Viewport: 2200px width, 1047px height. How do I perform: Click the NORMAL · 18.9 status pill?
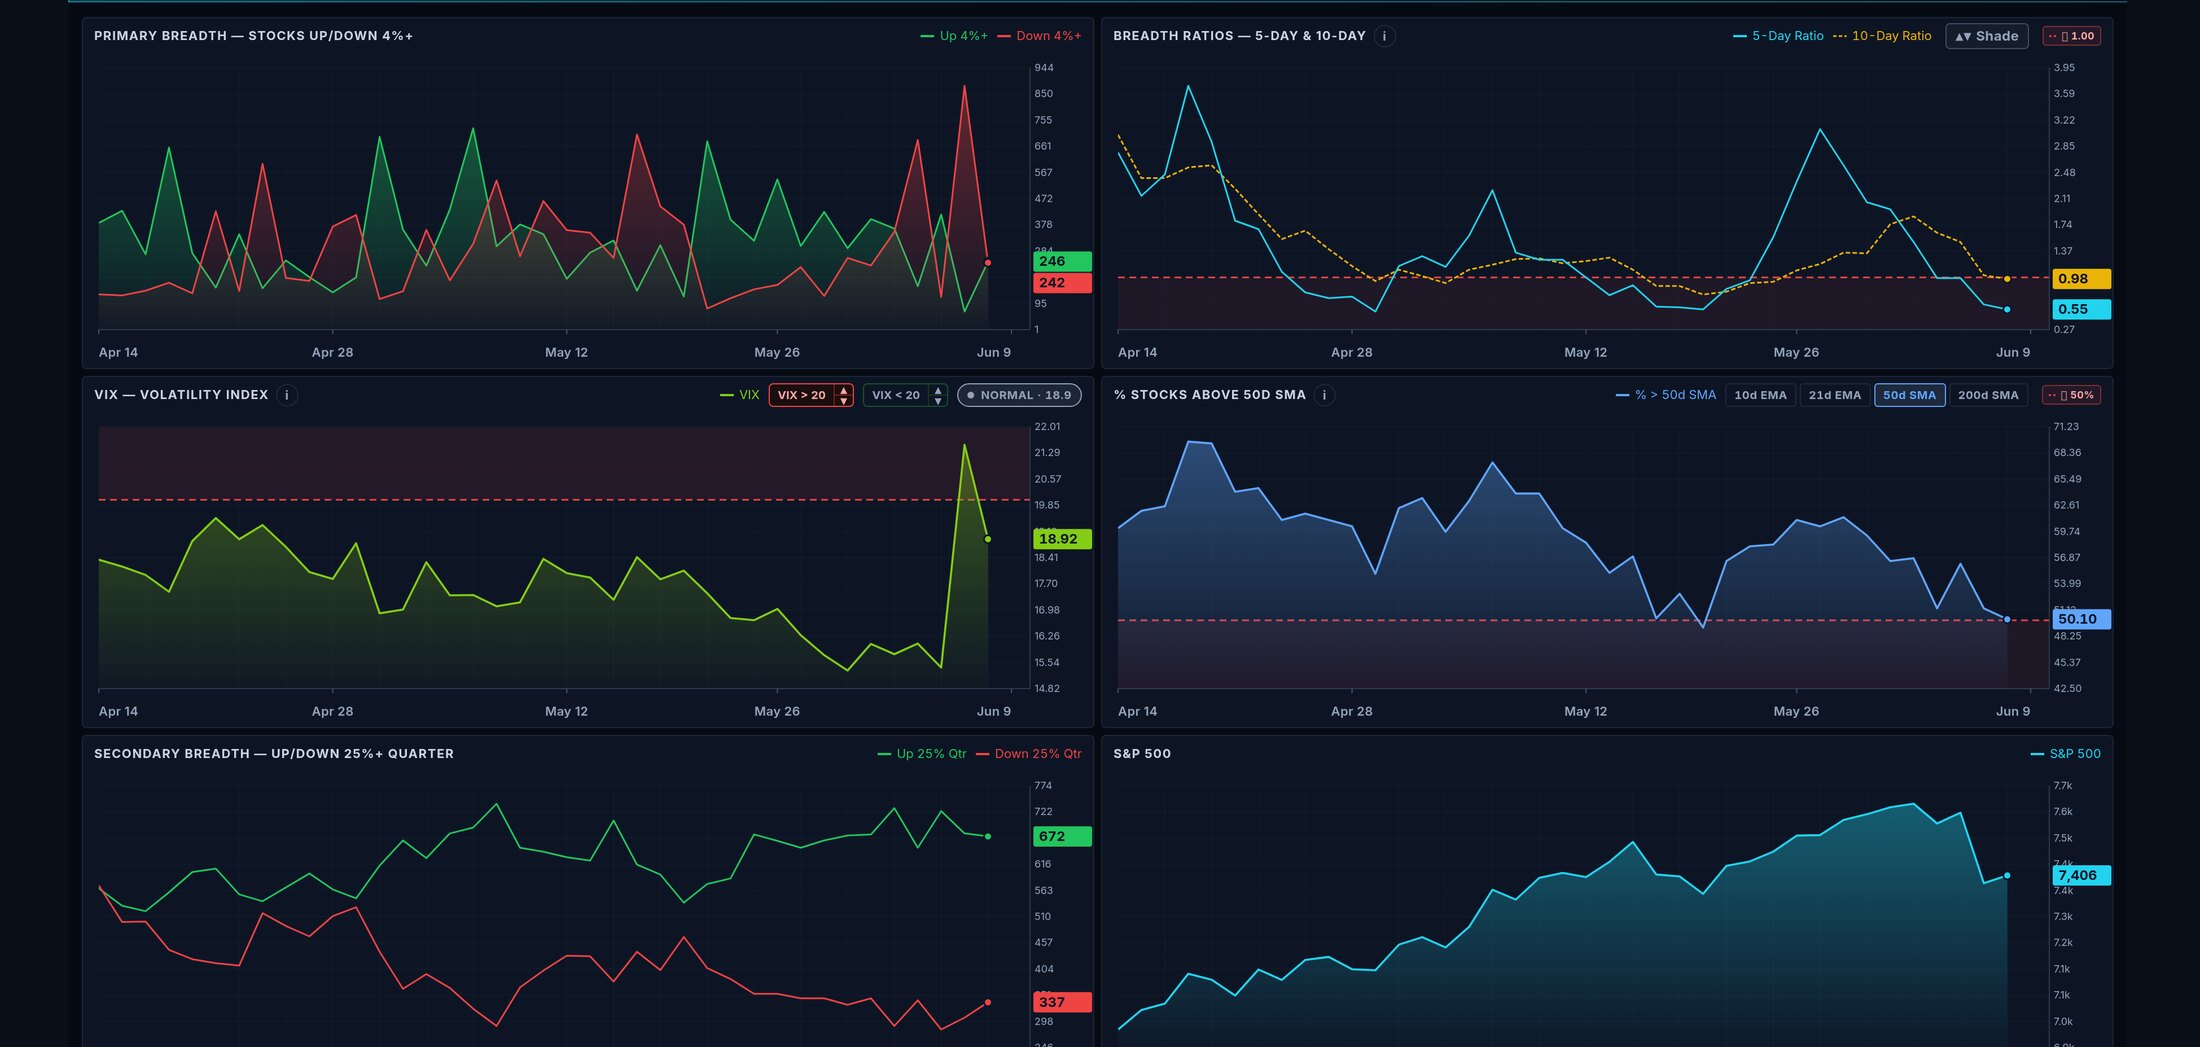click(x=1019, y=395)
